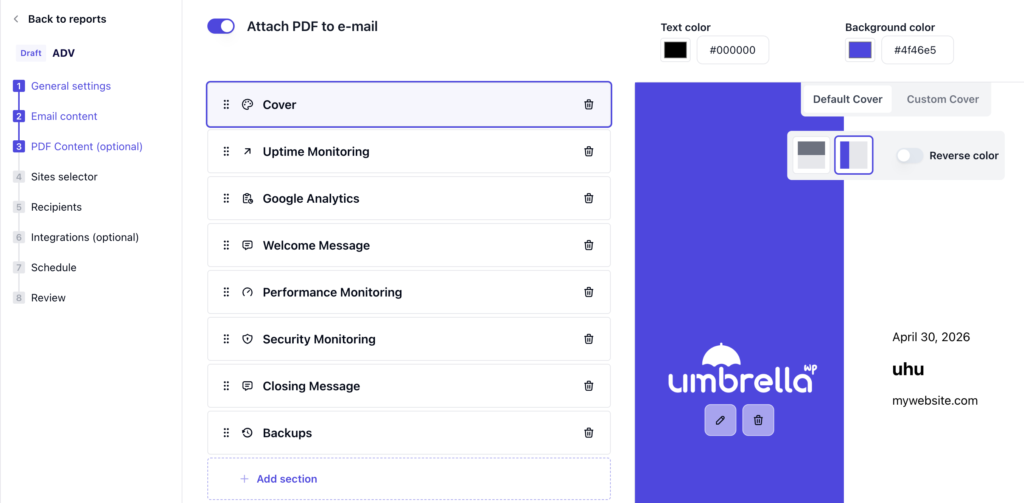Click the Draft status badge

(31, 53)
